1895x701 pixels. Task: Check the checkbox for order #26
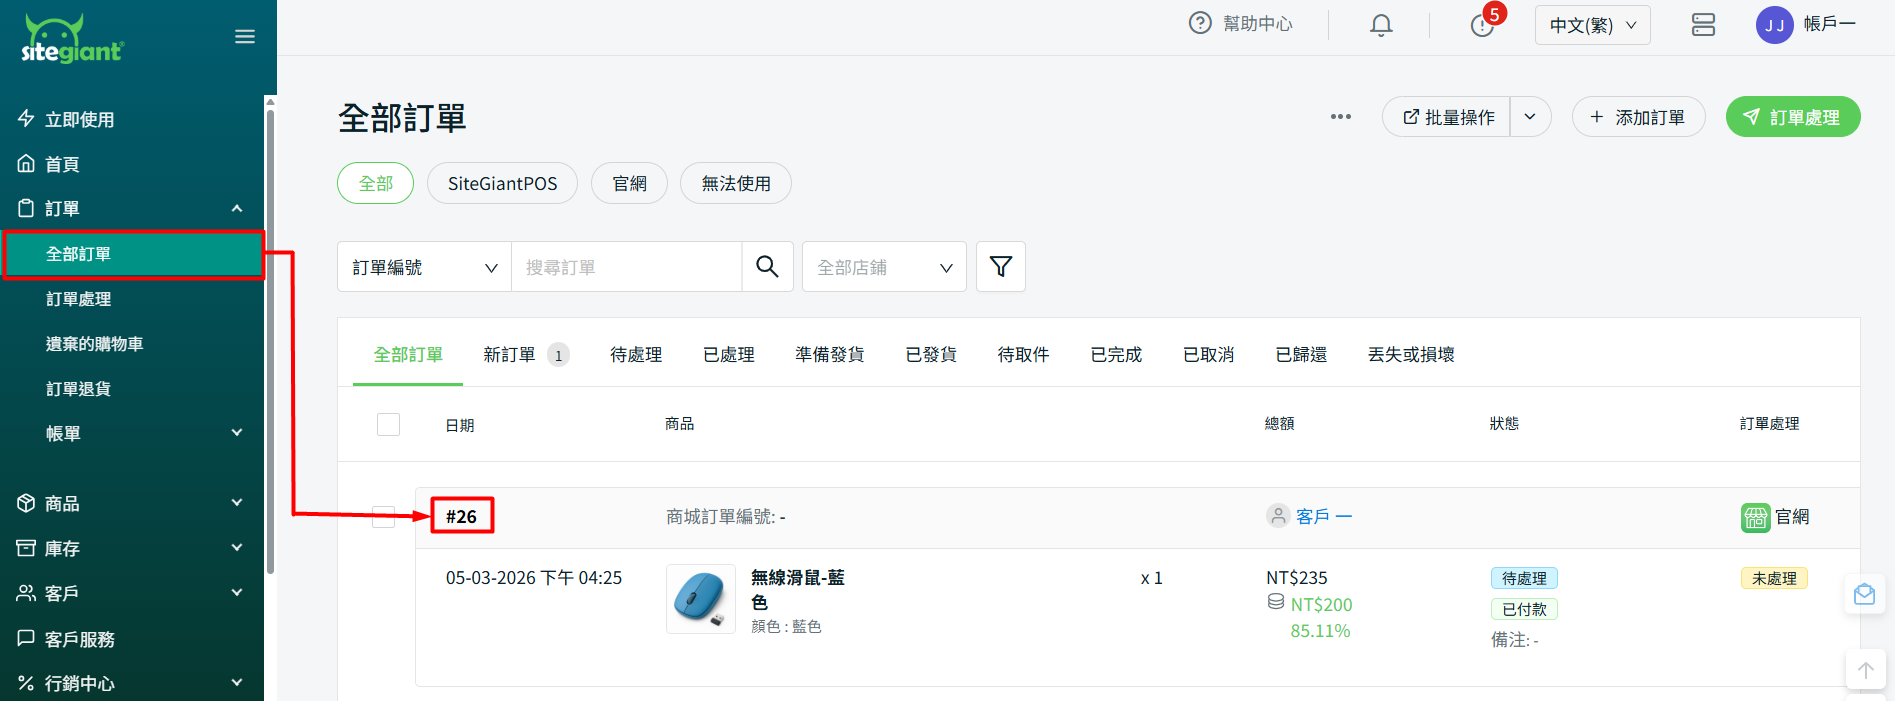383,517
